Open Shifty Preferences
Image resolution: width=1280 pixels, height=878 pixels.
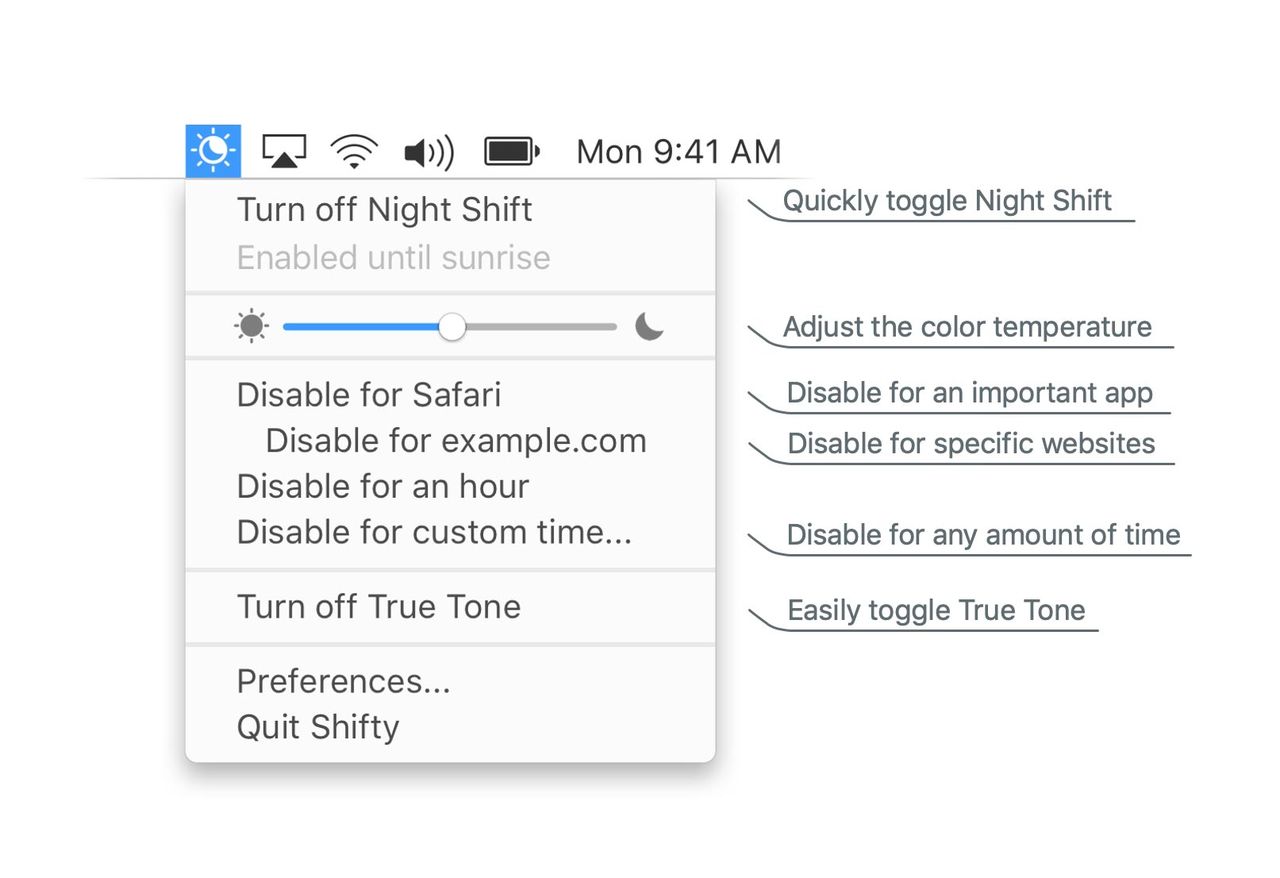[343, 681]
